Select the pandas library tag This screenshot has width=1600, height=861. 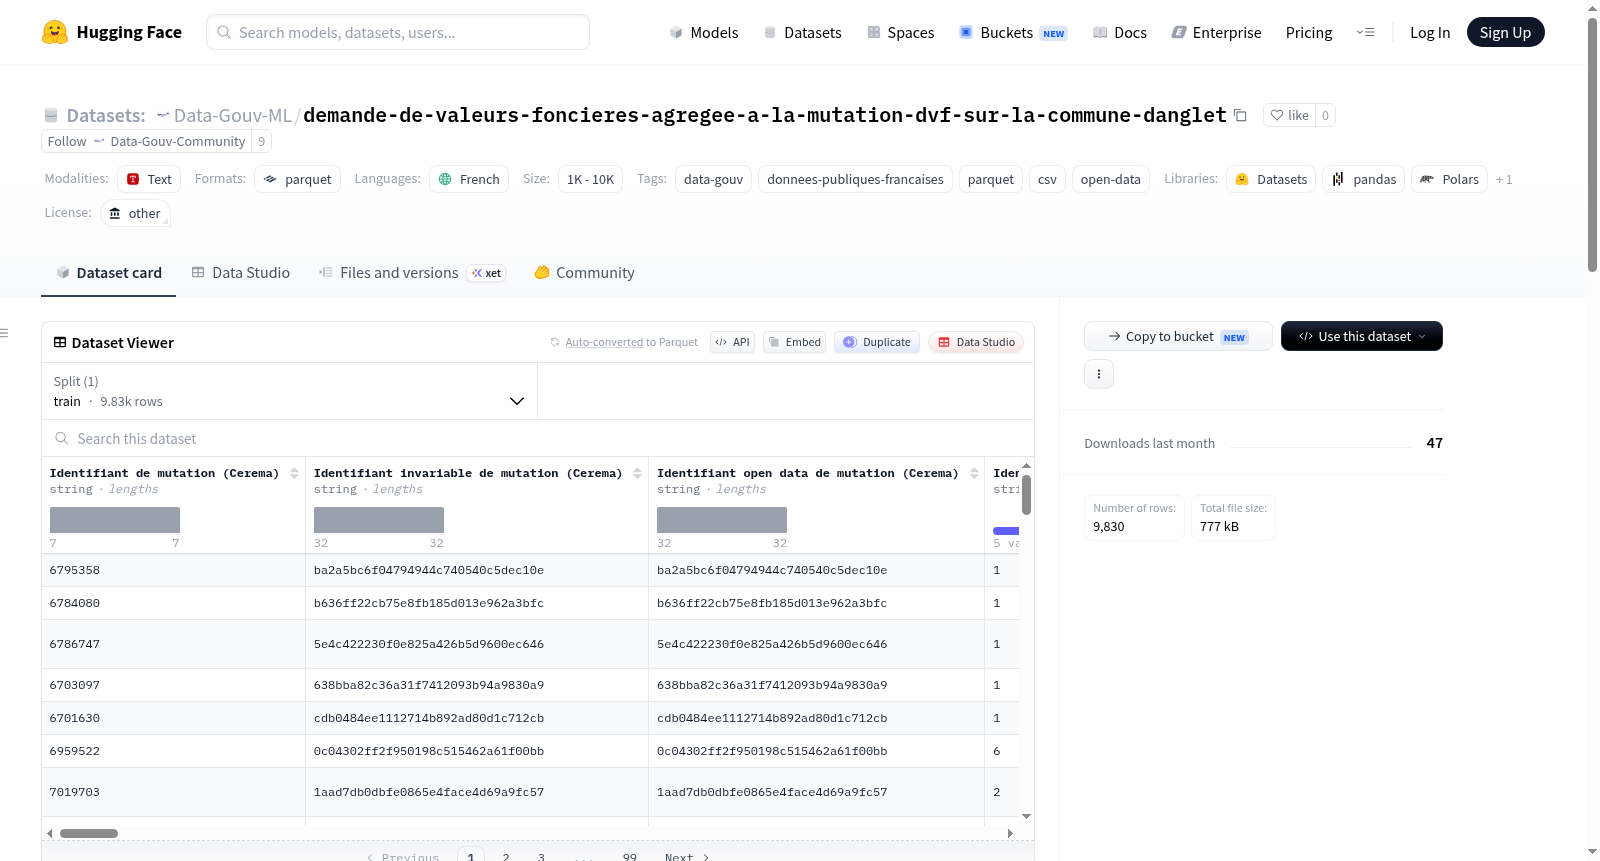1364,179
